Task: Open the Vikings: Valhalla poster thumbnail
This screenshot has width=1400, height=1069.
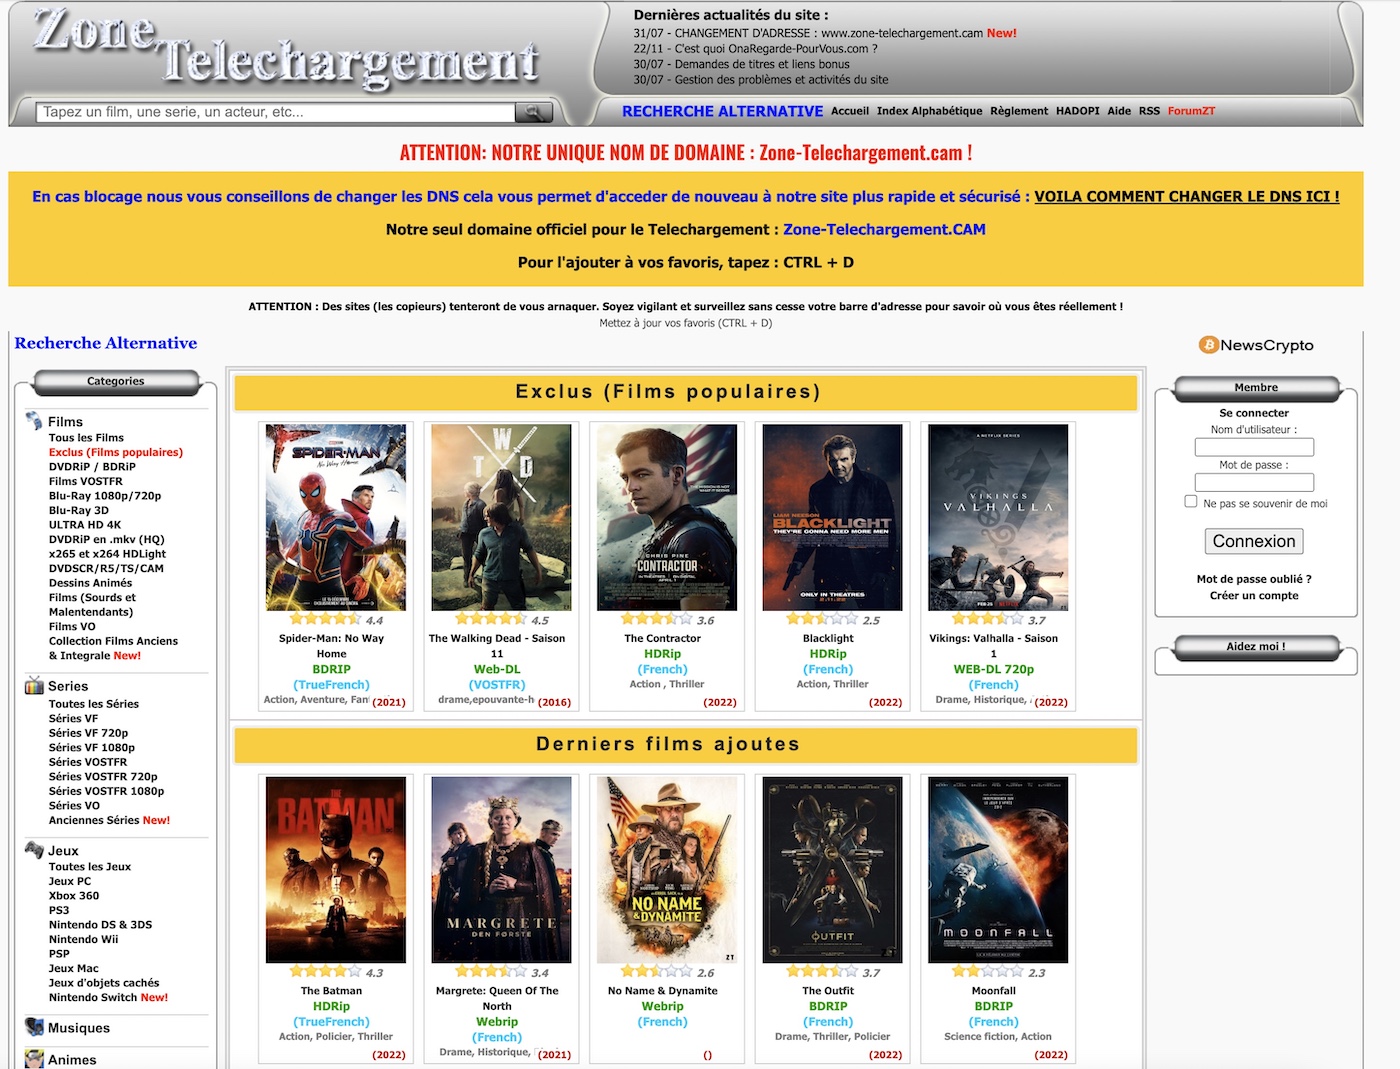Action: (x=998, y=517)
